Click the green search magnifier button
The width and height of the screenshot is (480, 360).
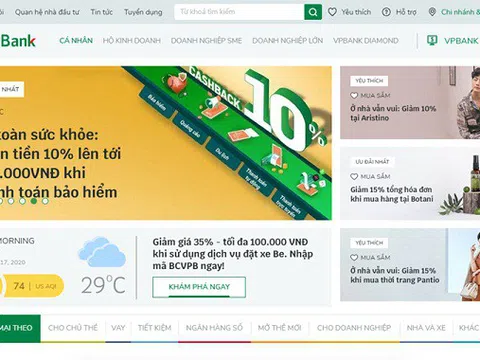(x=313, y=12)
